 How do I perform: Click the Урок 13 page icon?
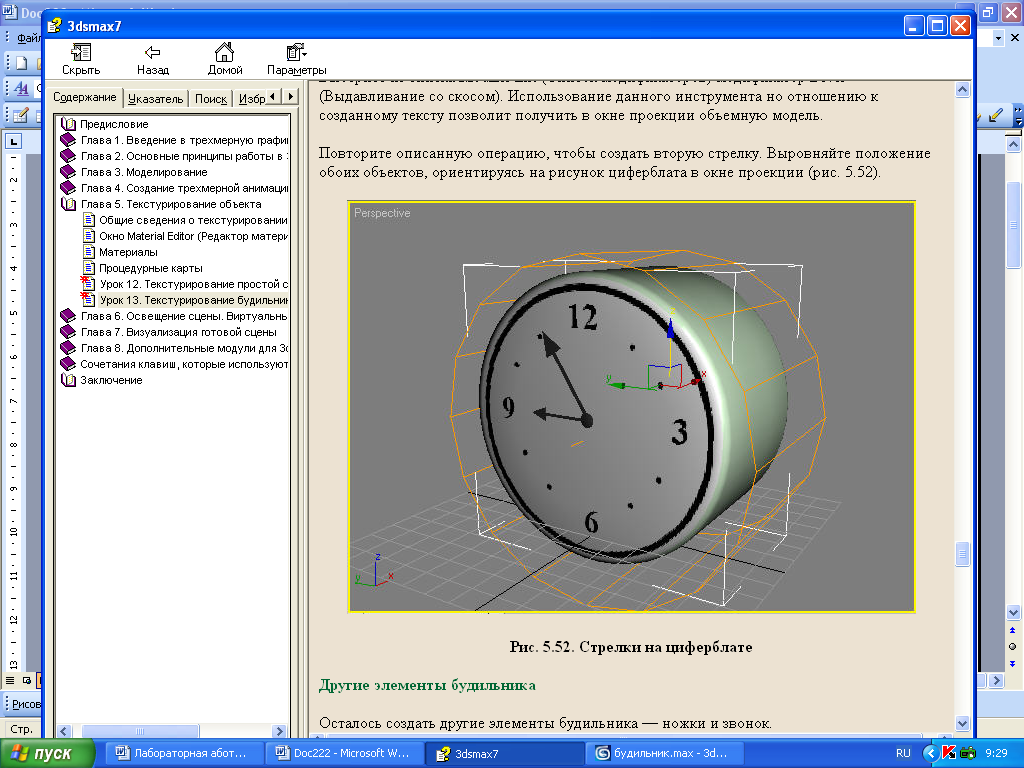[88, 300]
